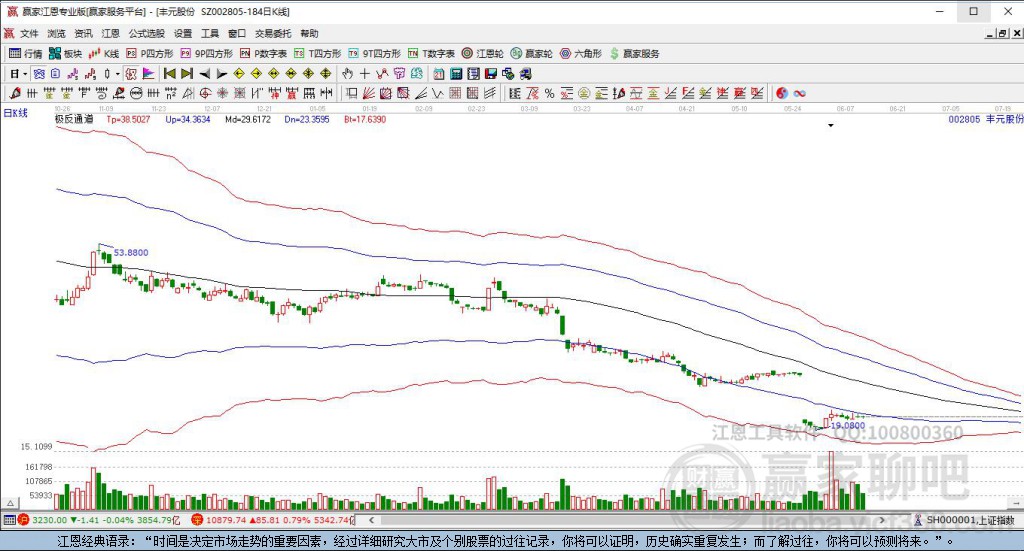1024x551 pixels.
Task: Open the 资讯 menu
Action: (x=84, y=33)
